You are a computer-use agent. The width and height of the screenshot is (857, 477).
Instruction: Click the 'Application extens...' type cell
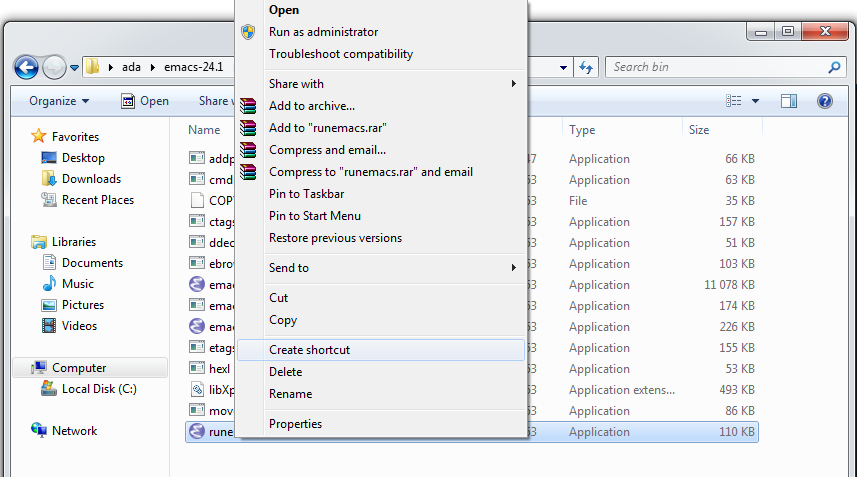point(621,390)
